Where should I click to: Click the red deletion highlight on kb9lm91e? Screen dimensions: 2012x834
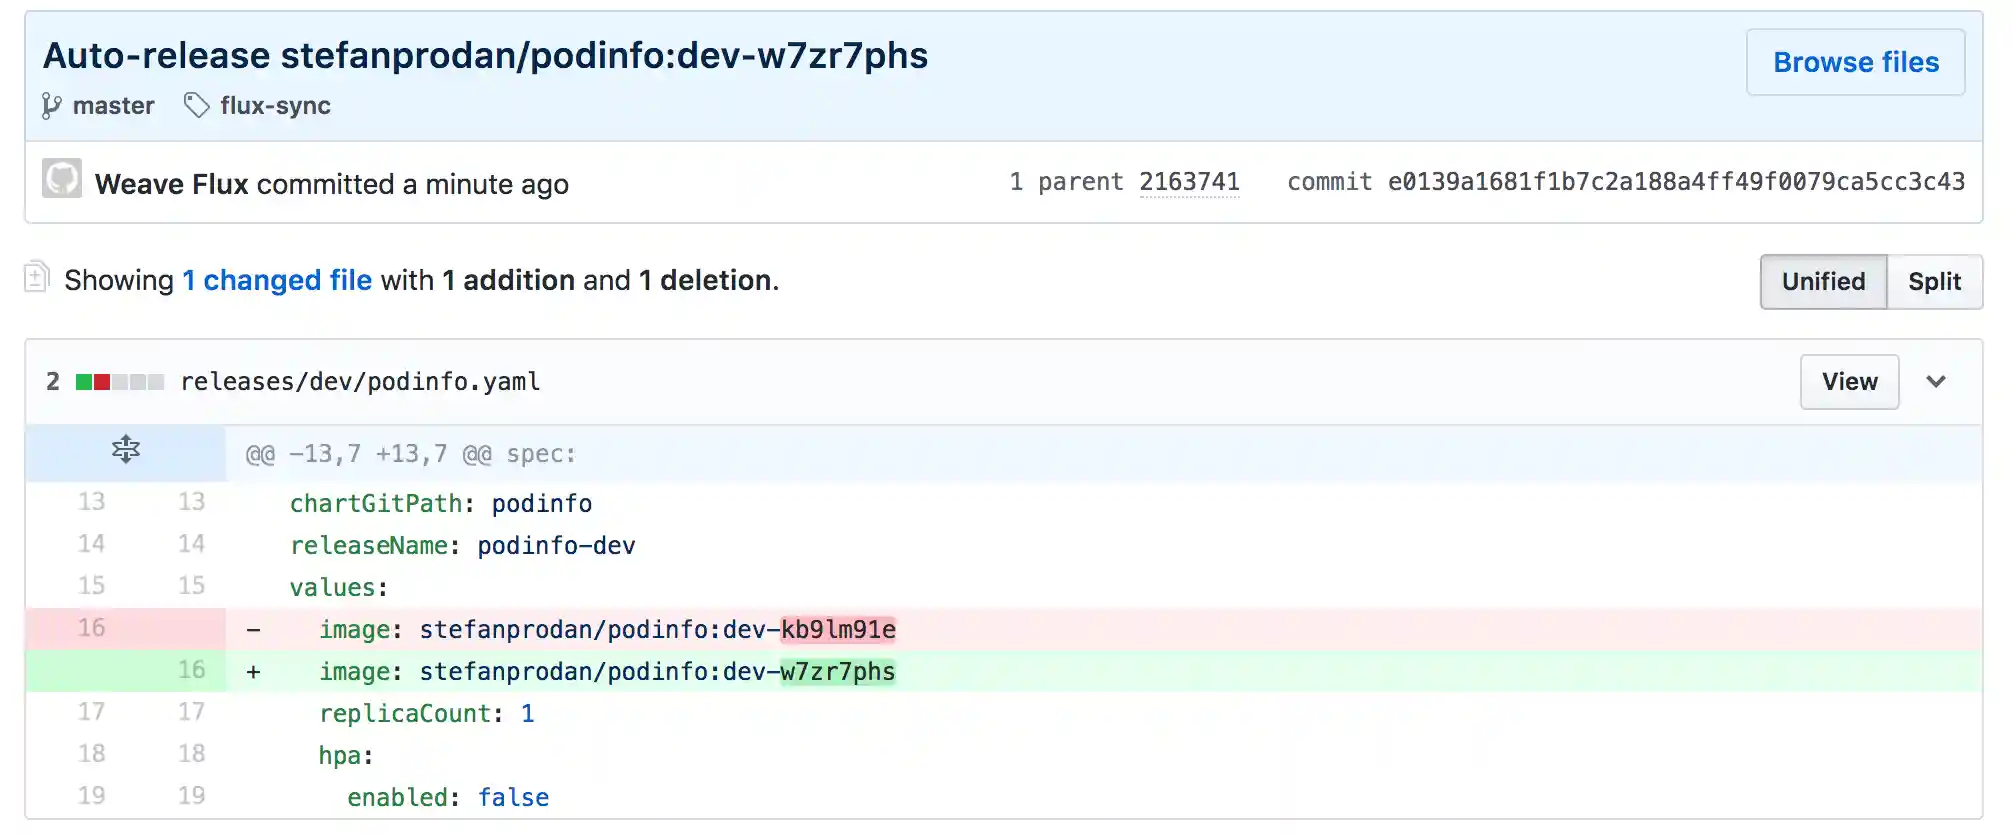coord(838,630)
